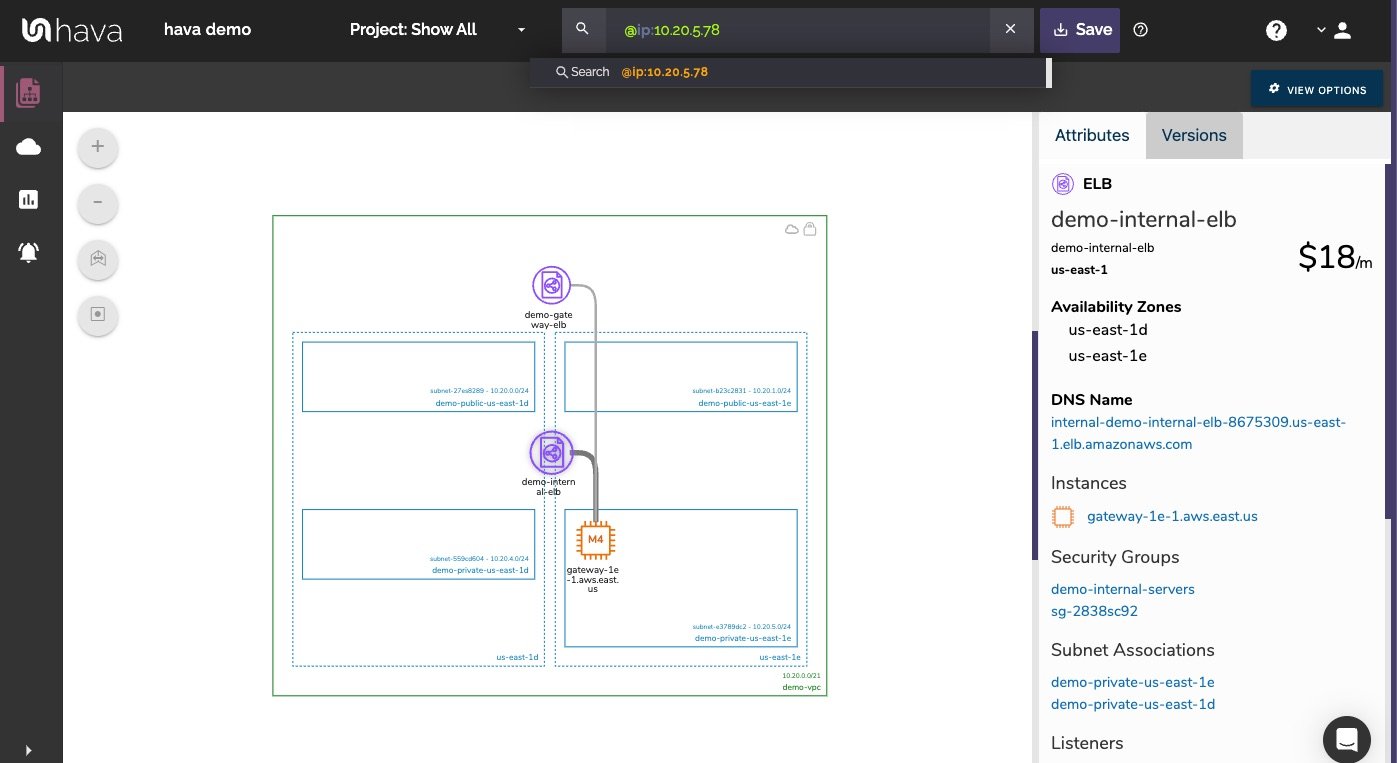Screen dimensions: 1397x763
Task: Open the demo-private-us-east-1e subnet association link
Action: [1132, 682]
